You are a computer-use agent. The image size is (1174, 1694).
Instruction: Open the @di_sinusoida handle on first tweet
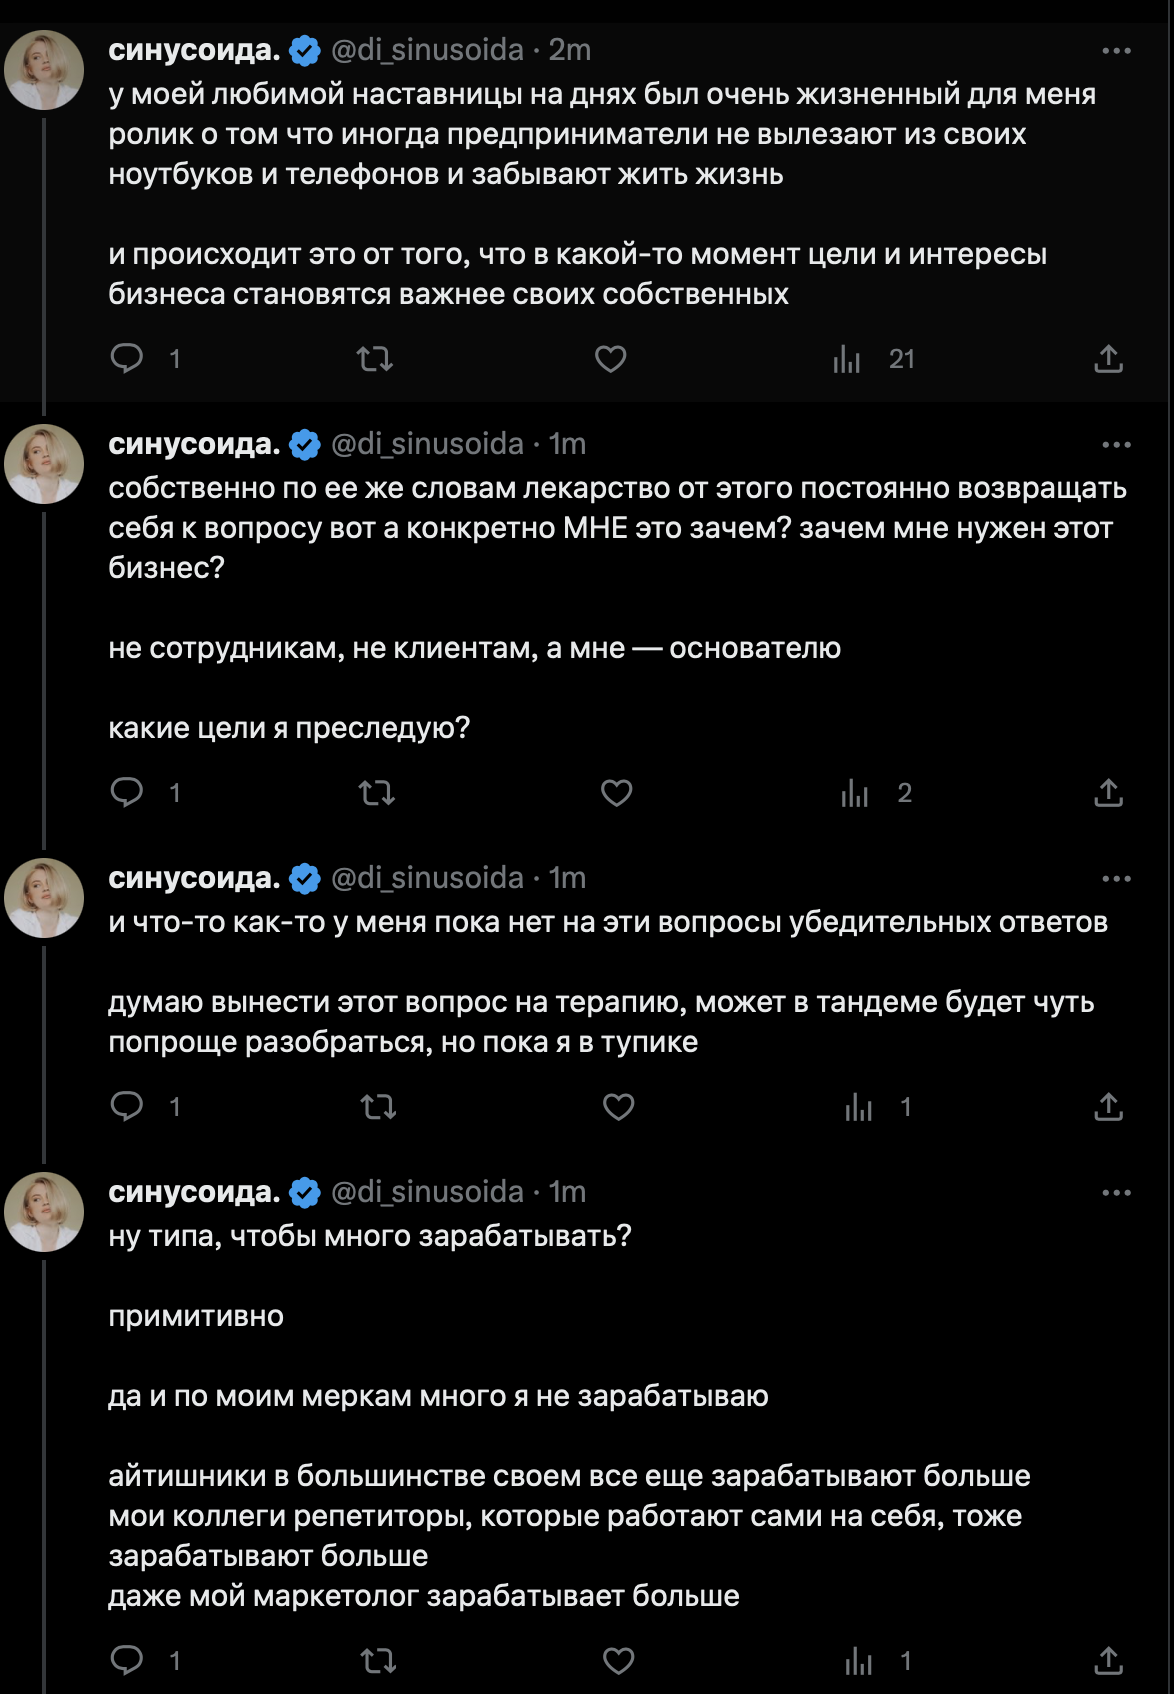pos(427,50)
